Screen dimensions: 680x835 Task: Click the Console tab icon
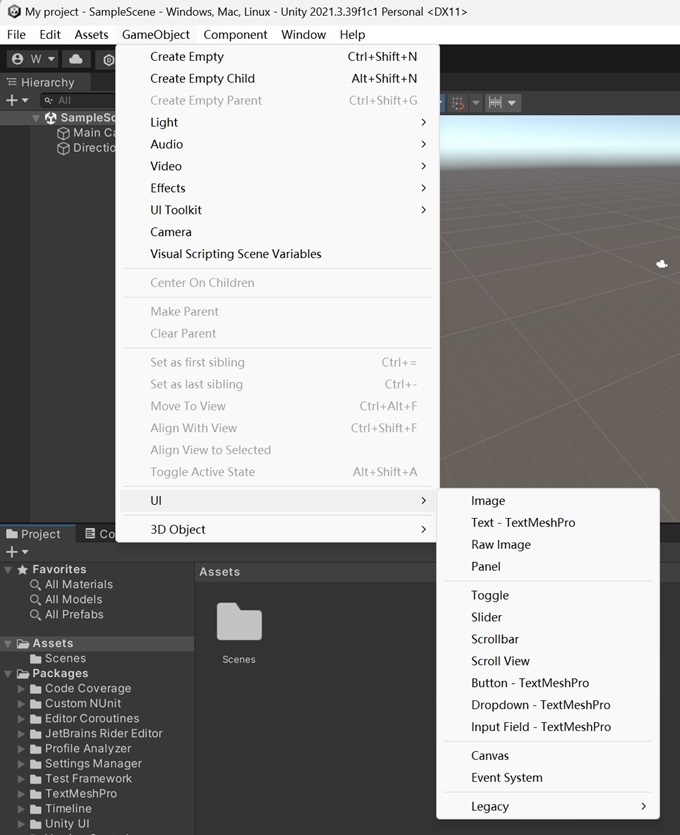(x=91, y=534)
